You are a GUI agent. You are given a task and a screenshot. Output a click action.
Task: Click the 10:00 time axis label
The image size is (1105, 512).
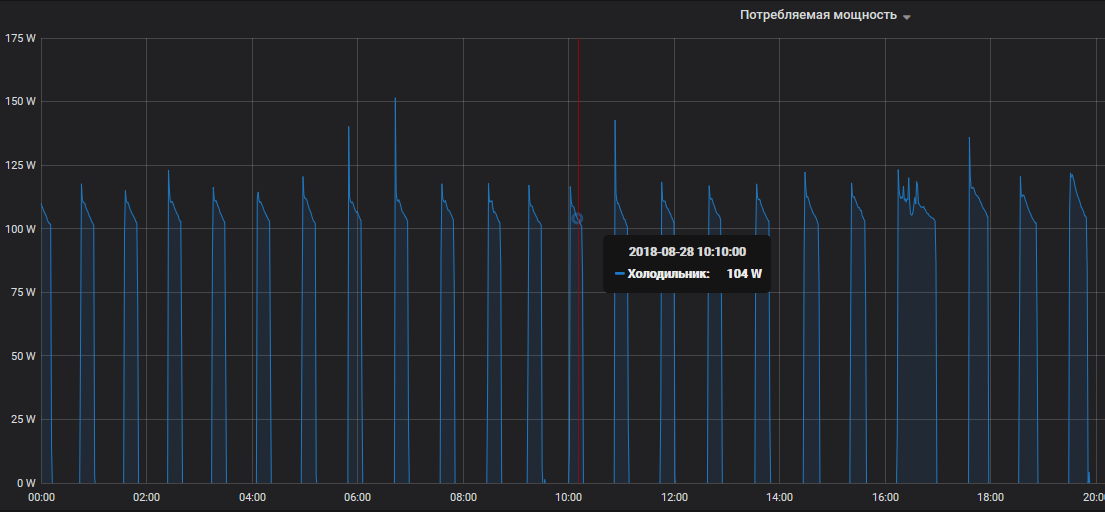(x=569, y=497)
